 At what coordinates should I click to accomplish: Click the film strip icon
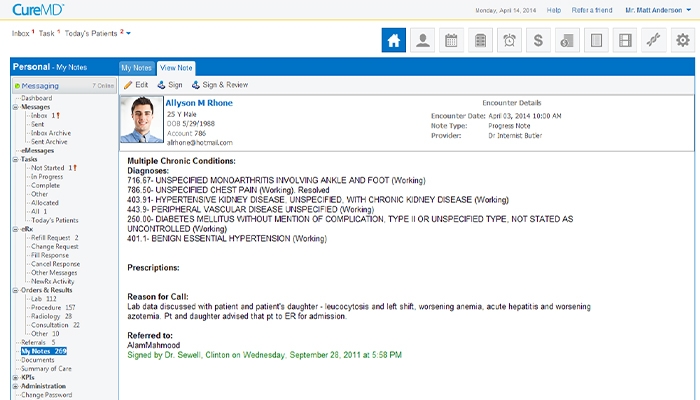pyautogui.click(x=625, y=41)
